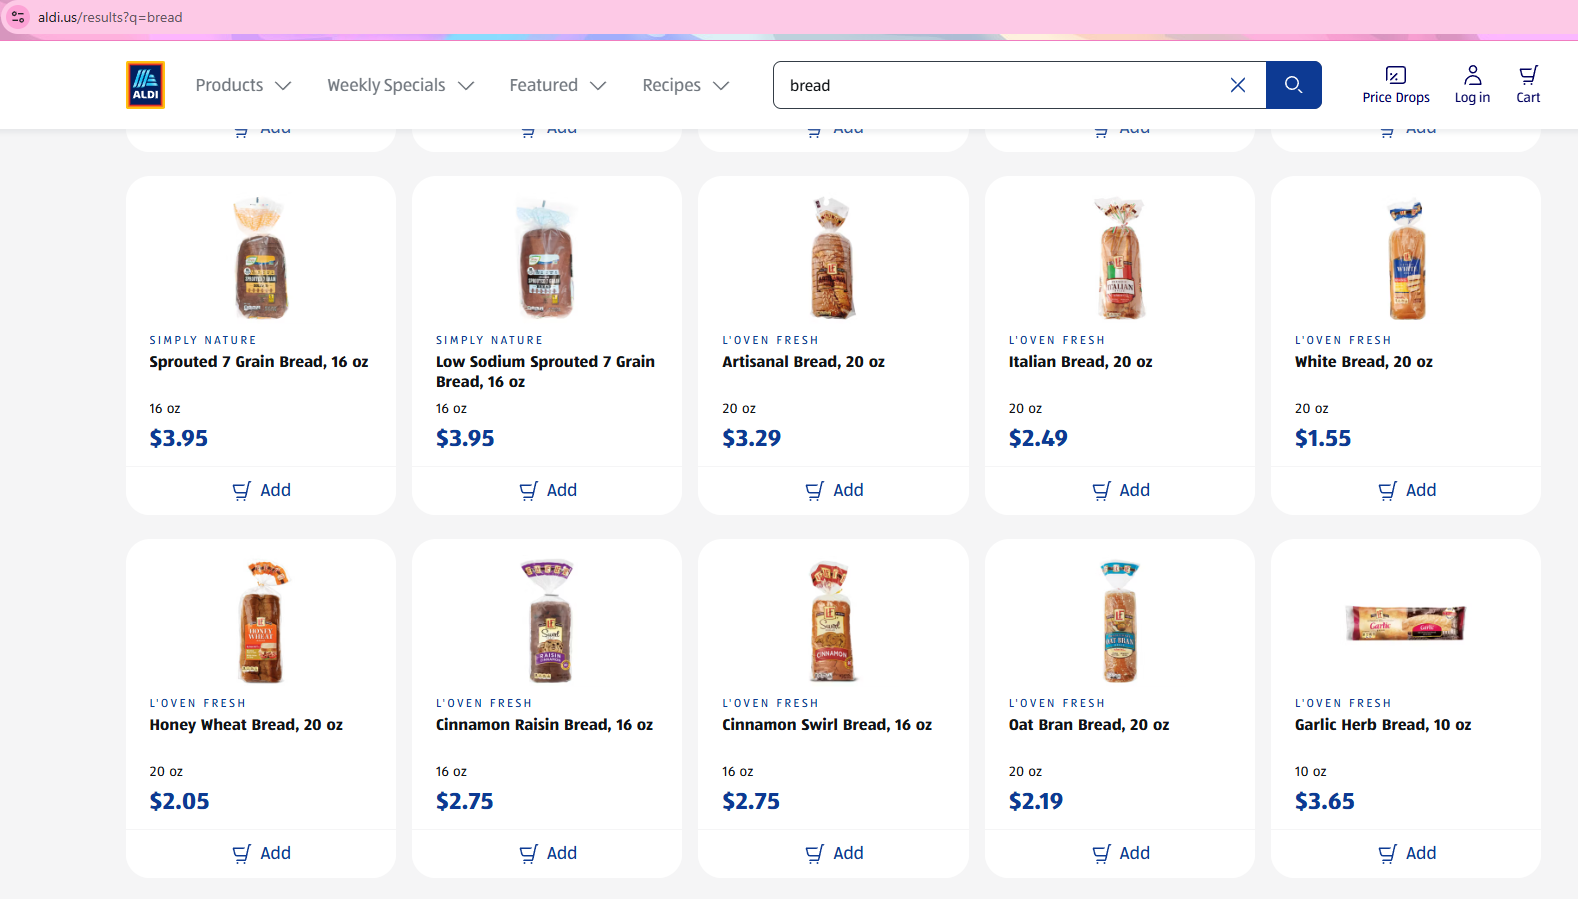The image size is (1578, 899).
Task: Open Price Drops page
Action: 1395,85
